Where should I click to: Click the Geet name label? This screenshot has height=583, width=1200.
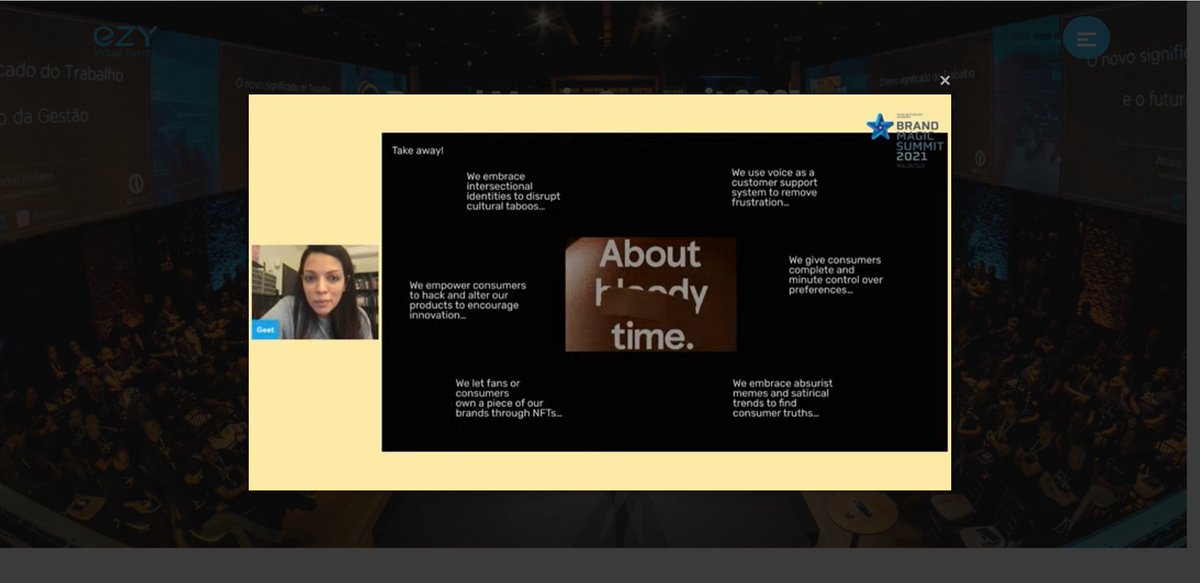point(265,329)
